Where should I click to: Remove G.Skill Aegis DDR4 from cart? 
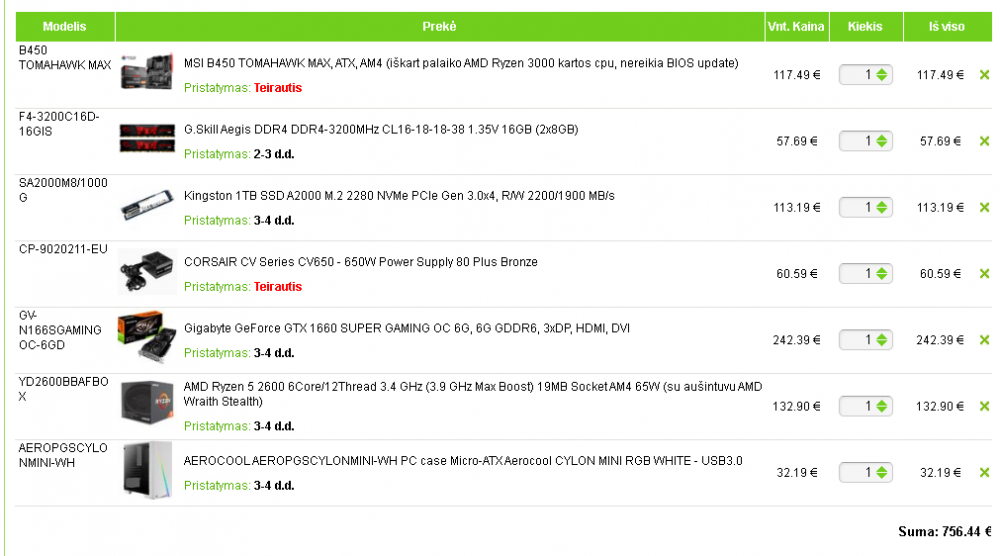pyautogui.click(x=985, y=142)
